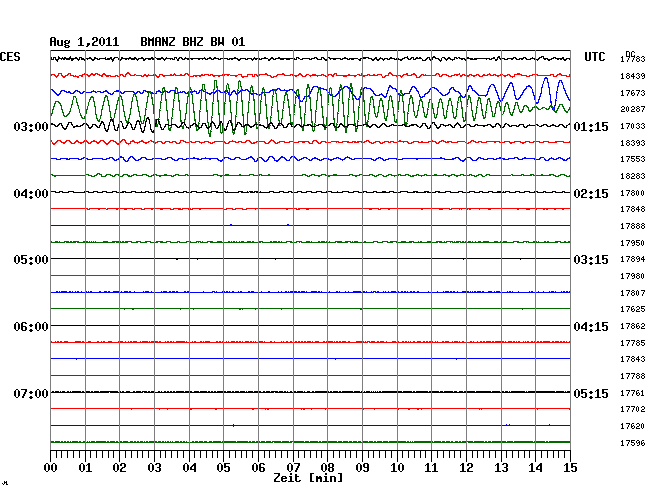The width and height of the screenshot is (650, 494).
Task: Click the offset value "17761"
Action: (x=633, y=393)
